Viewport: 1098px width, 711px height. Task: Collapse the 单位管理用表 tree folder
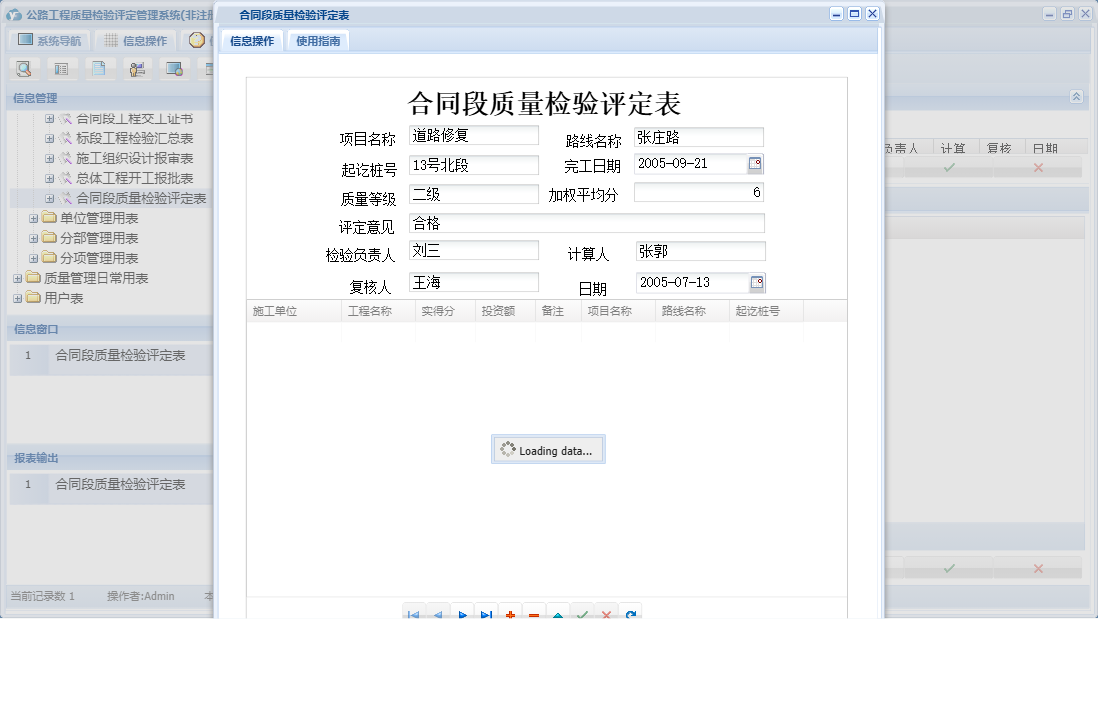(36, 218)
